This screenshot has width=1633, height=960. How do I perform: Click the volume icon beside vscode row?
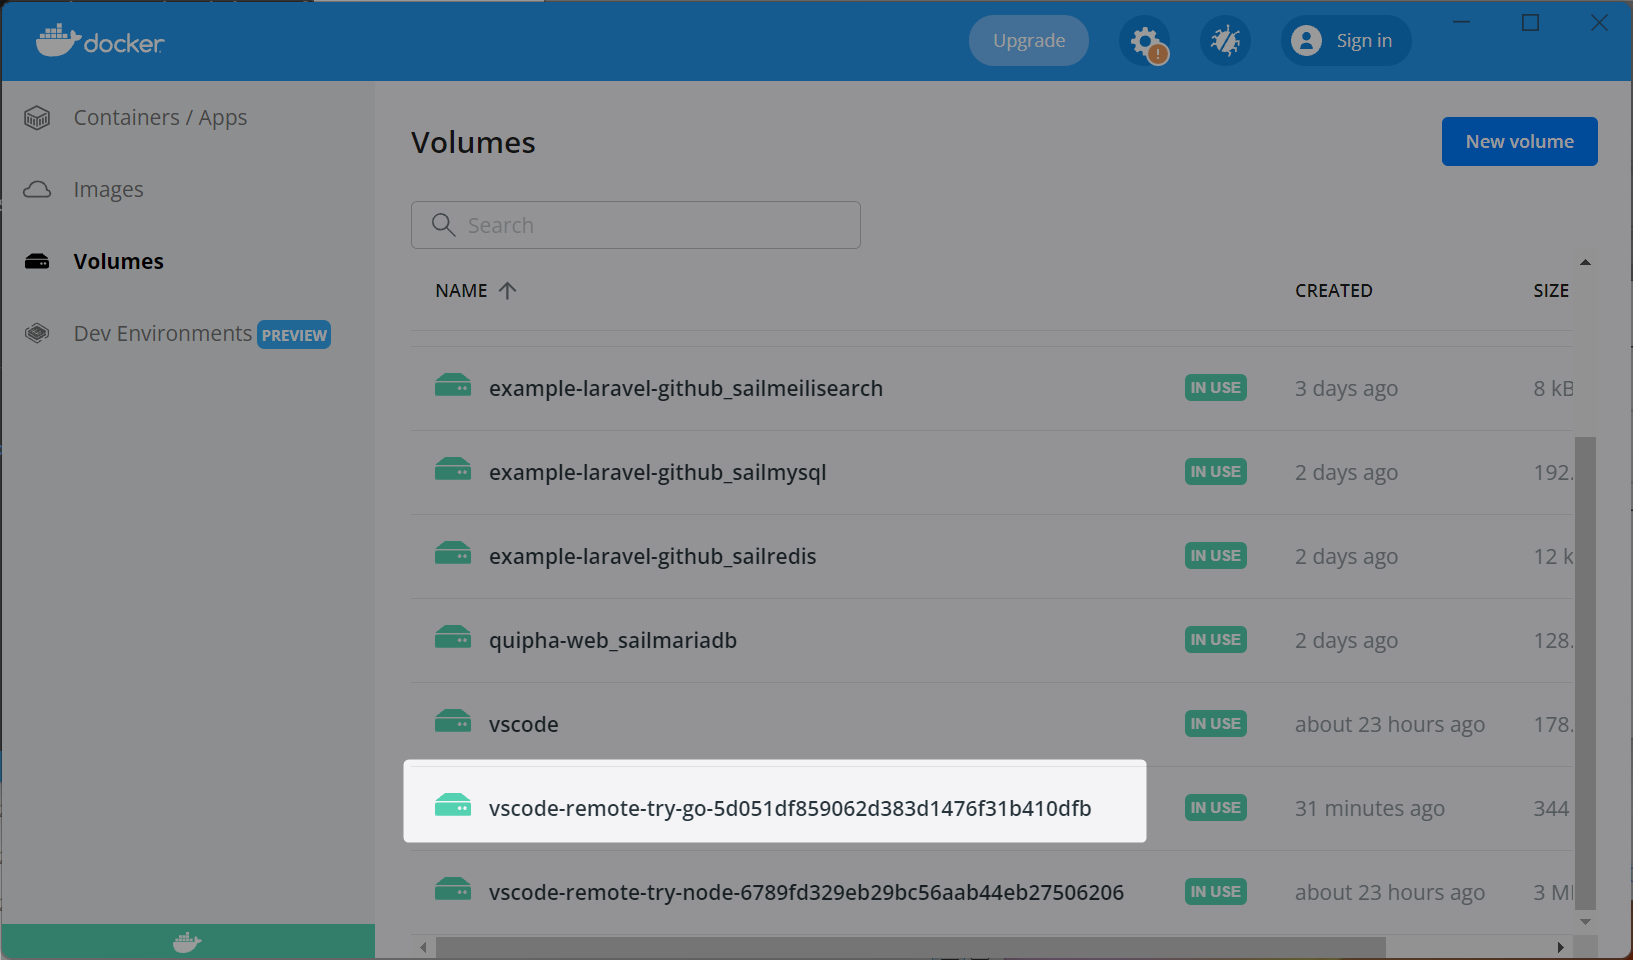point(453,721)
